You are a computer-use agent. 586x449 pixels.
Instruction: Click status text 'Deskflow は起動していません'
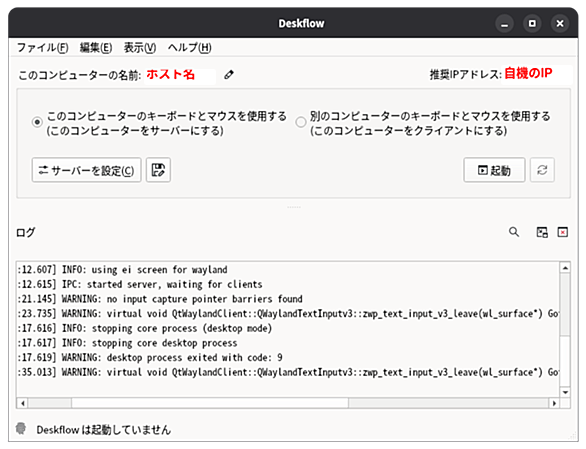point(104,430)
